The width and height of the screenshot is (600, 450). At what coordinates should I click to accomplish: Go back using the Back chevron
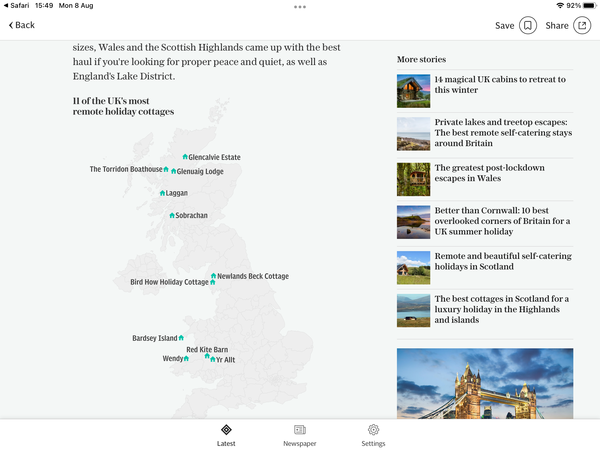pyautogui.click(x=21, y=25)
